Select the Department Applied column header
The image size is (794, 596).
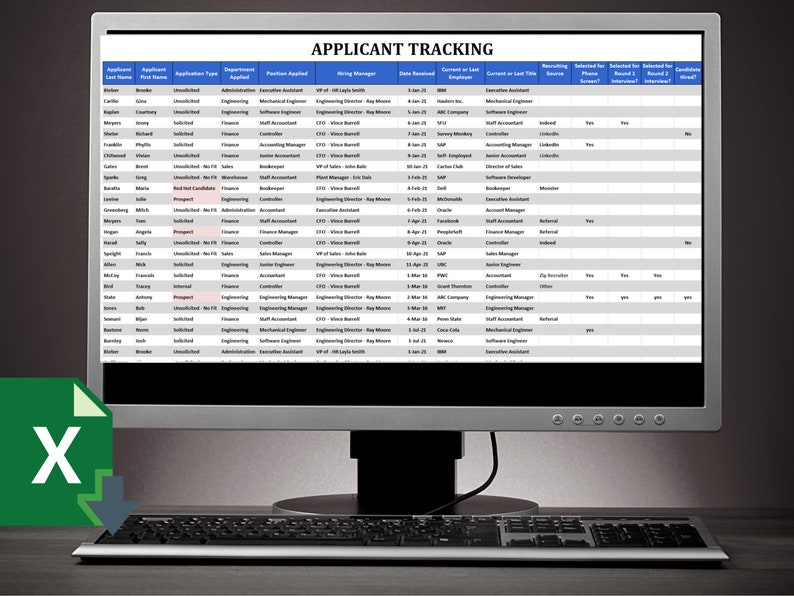coord(240,73)
